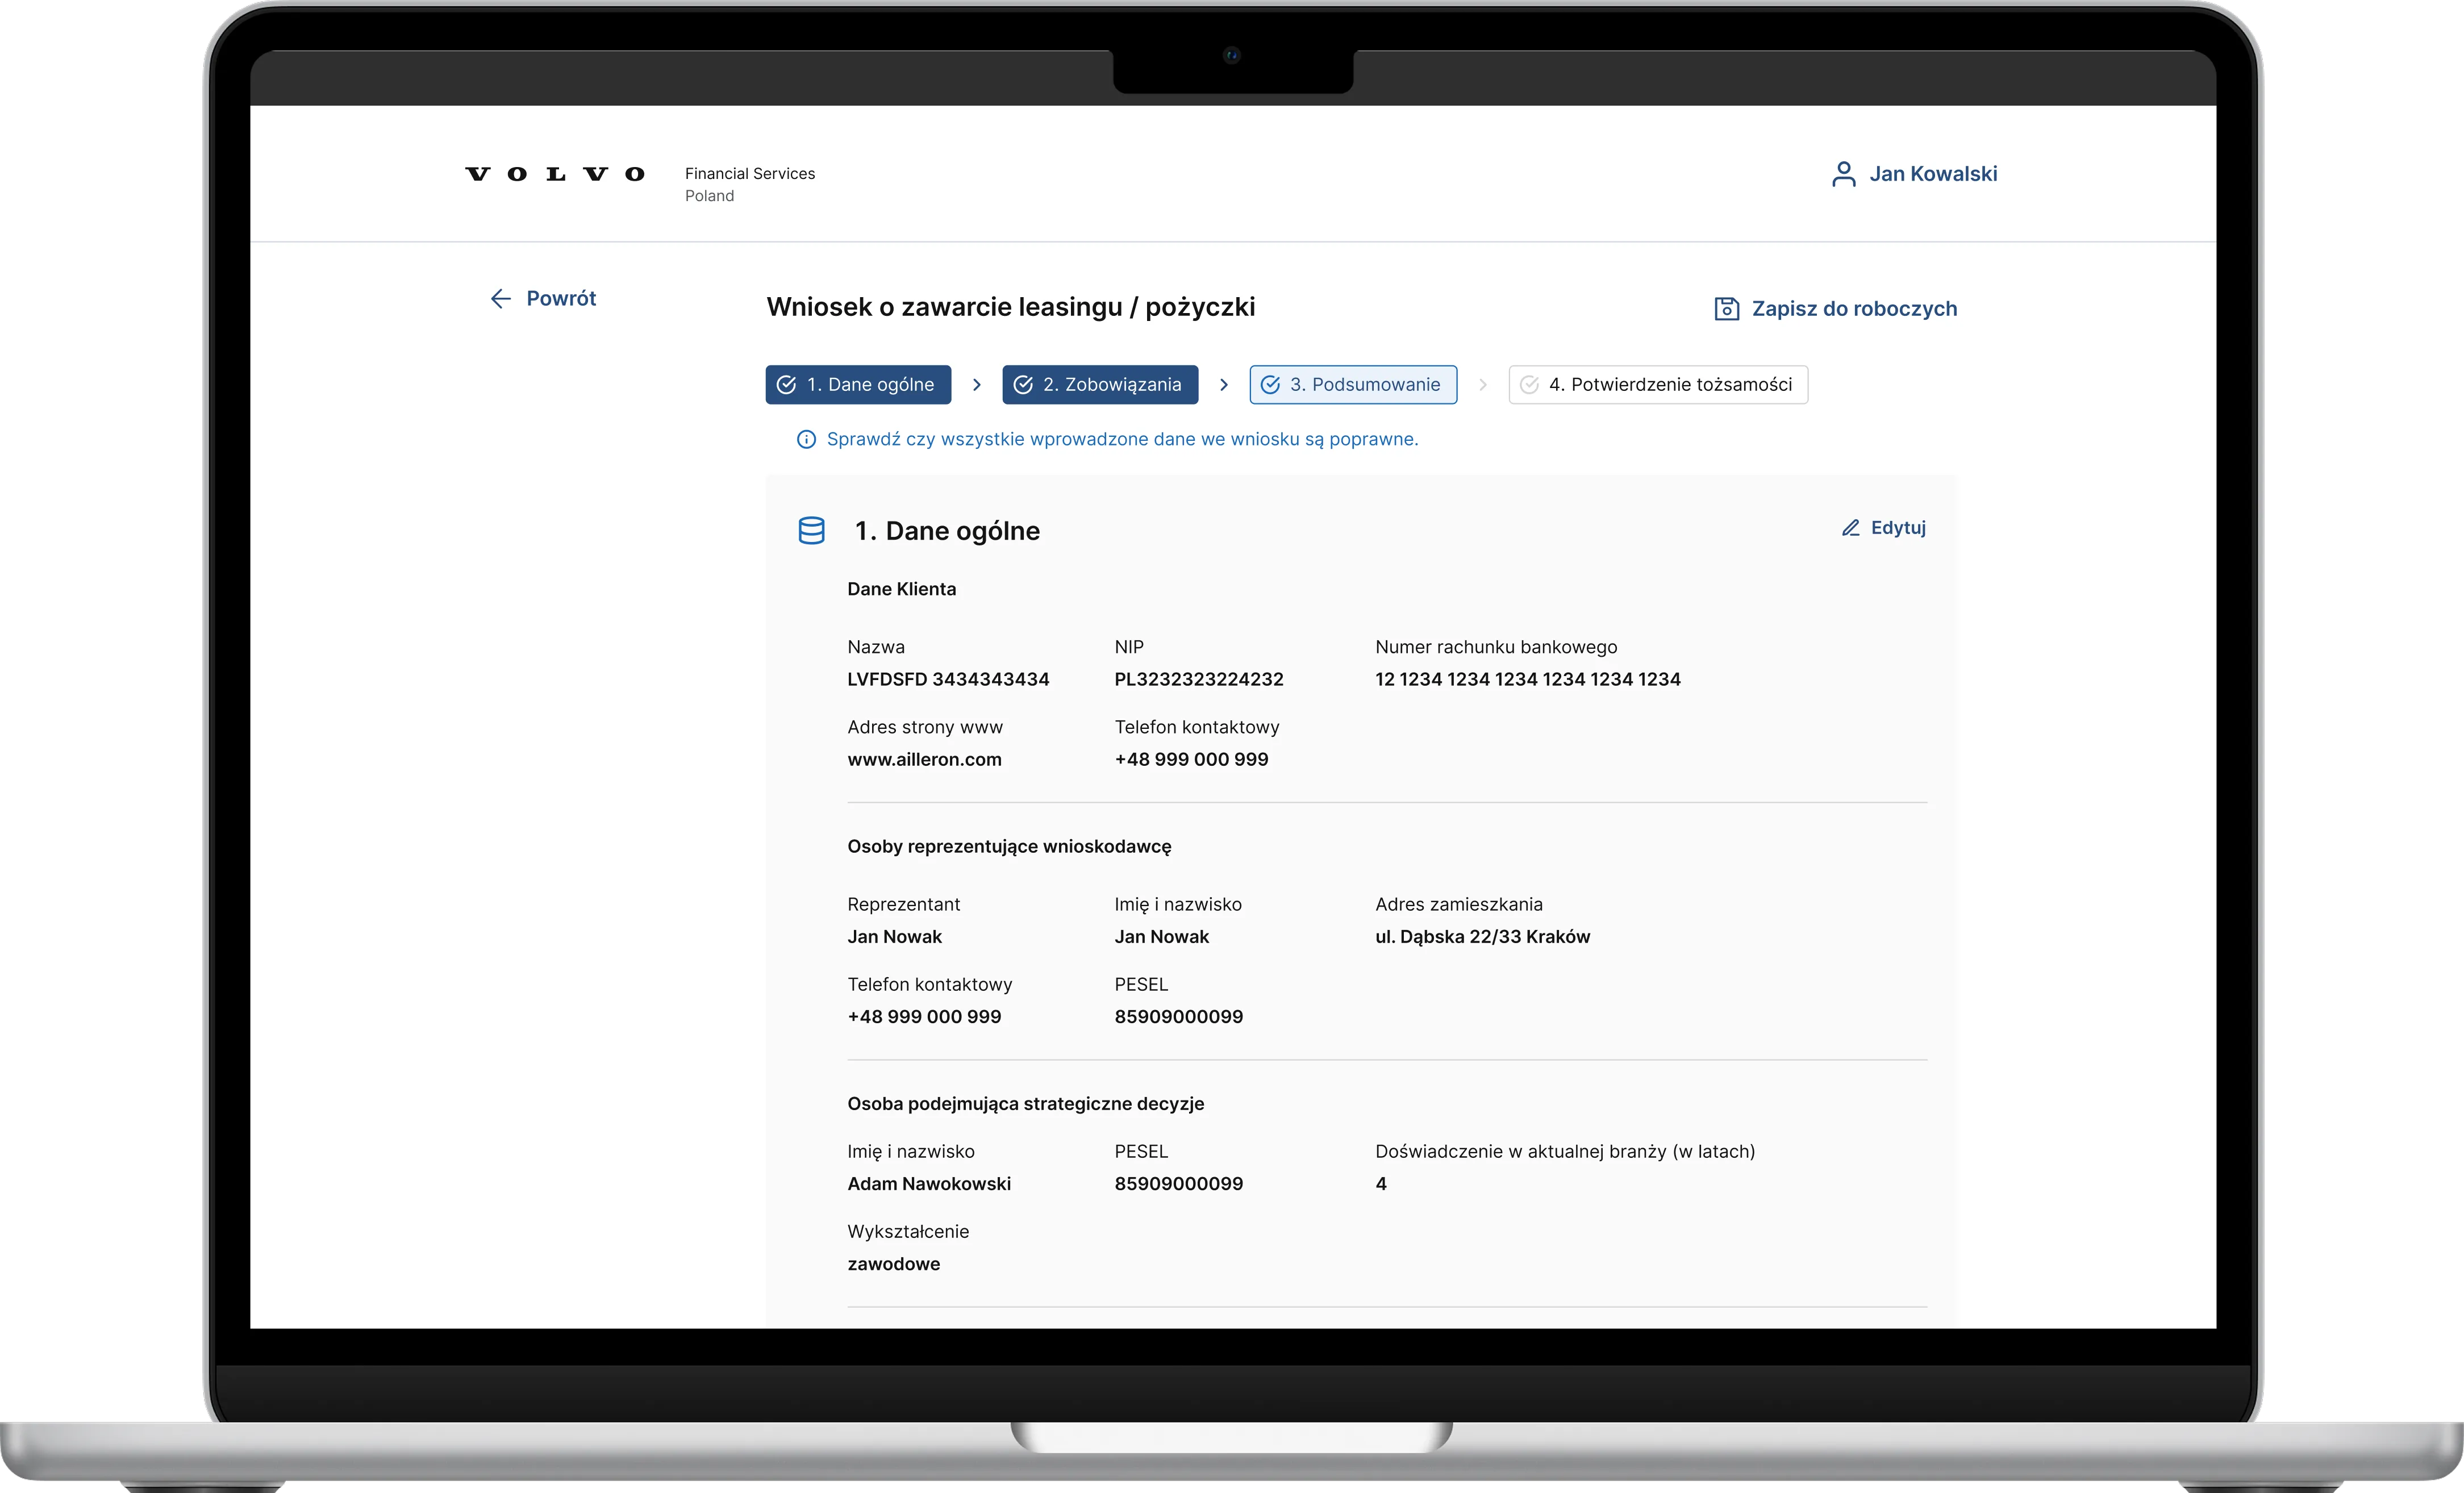The height and width of the screenshot is (1493, 2464).
Task: Click Jan Nowak under the representative's Imię i nazwisko
Action: coord(1162,937)
